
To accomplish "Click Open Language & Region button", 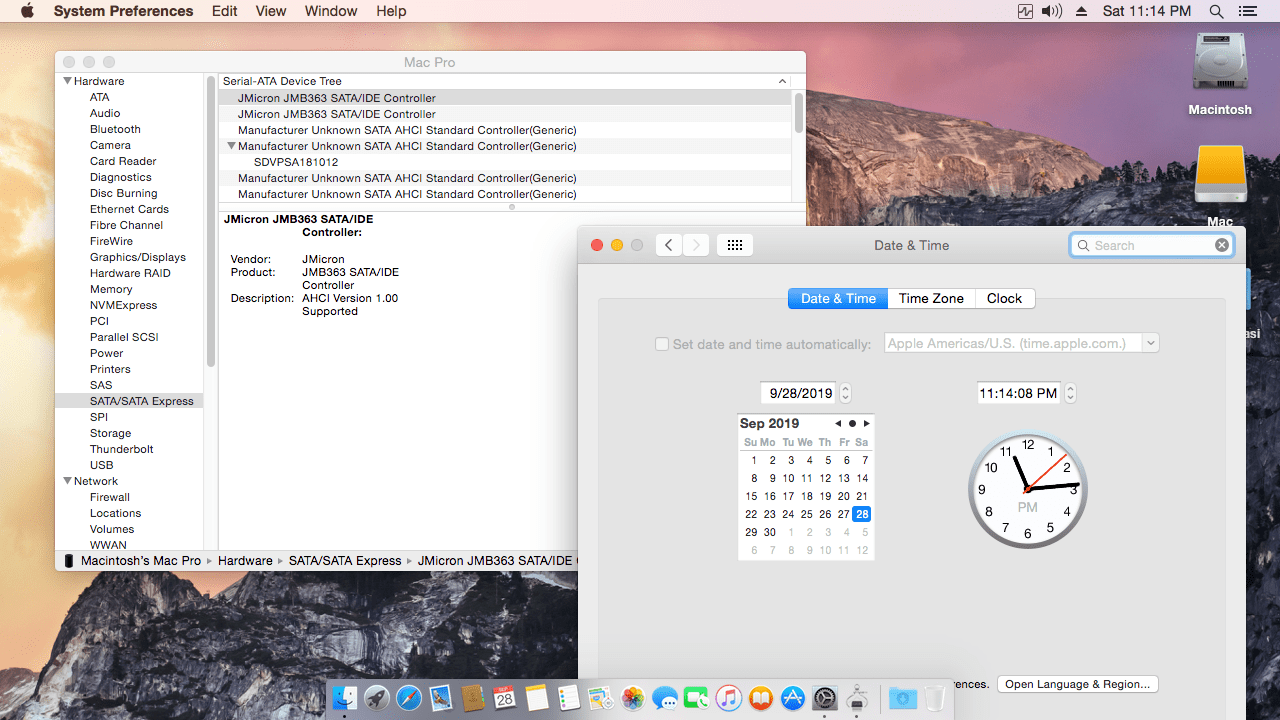I will click(1077, 684).
